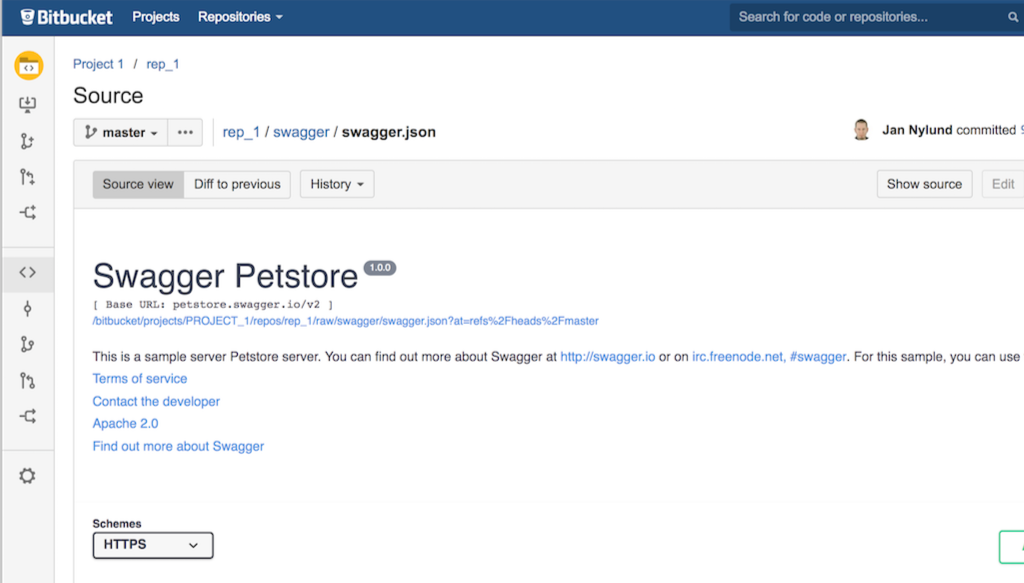
Task: Click the Clone repository sidebar icon
Action: coord(28,105)
